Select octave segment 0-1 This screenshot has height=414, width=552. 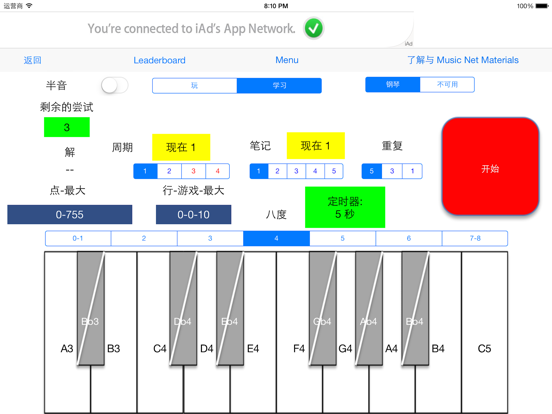pyautogui.click(x=78, y=238)
